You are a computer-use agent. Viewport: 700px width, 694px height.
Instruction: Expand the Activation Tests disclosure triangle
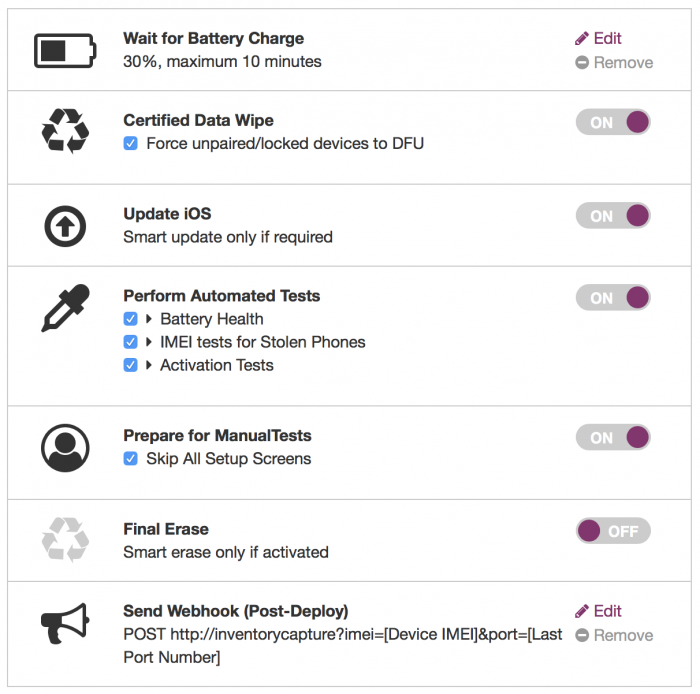149,365
